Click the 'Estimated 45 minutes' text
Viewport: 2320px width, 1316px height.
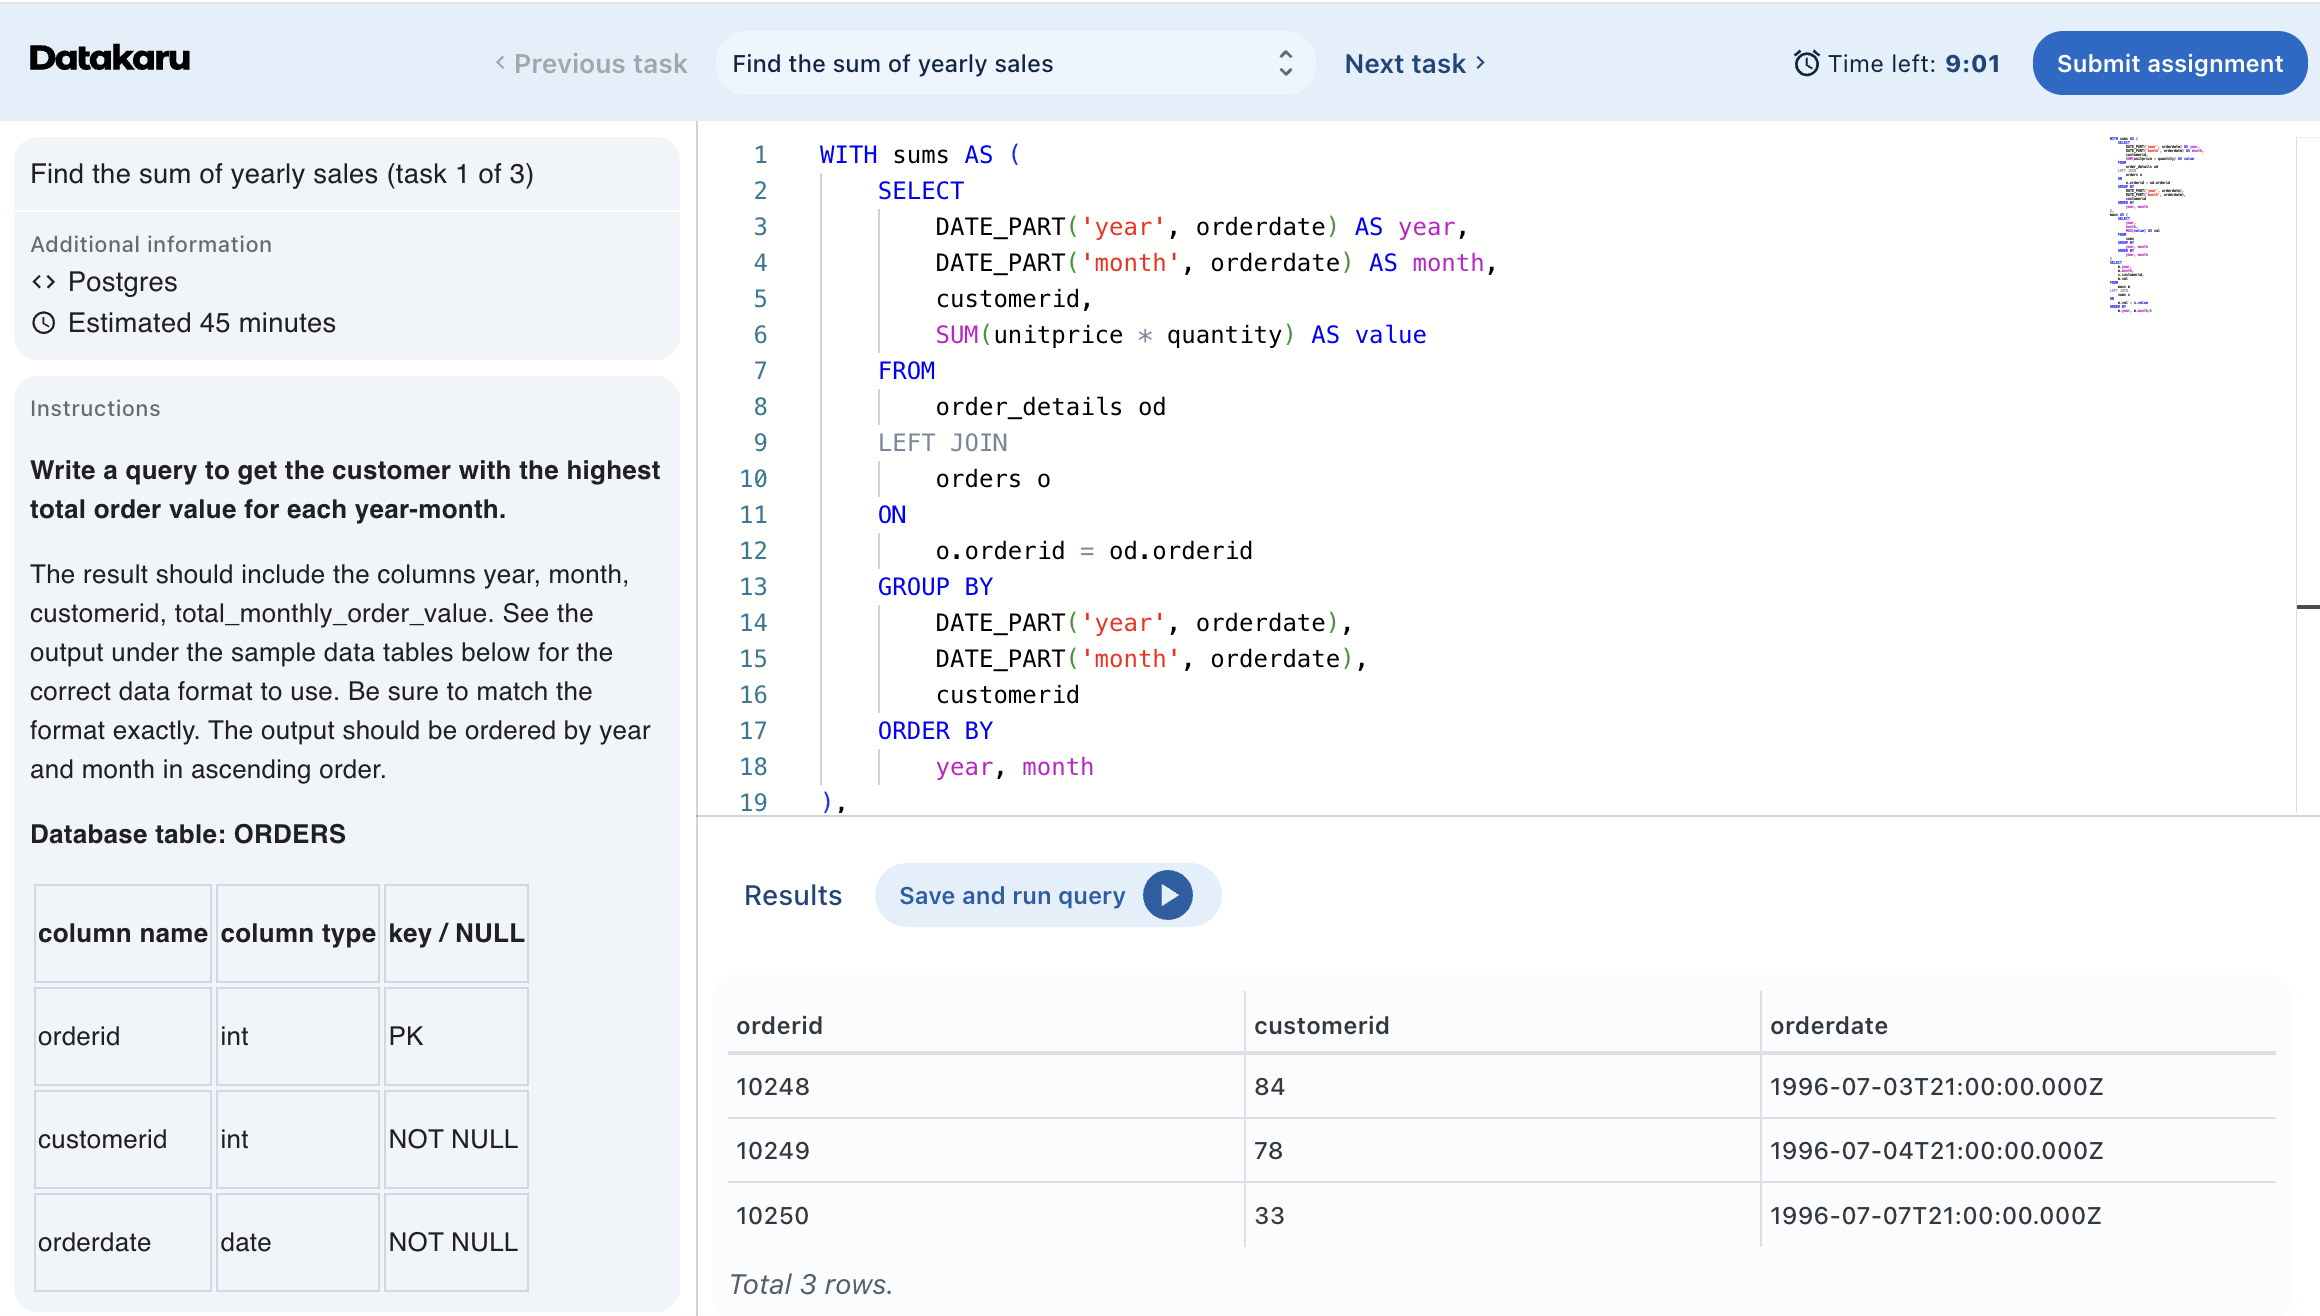(202, 323)
